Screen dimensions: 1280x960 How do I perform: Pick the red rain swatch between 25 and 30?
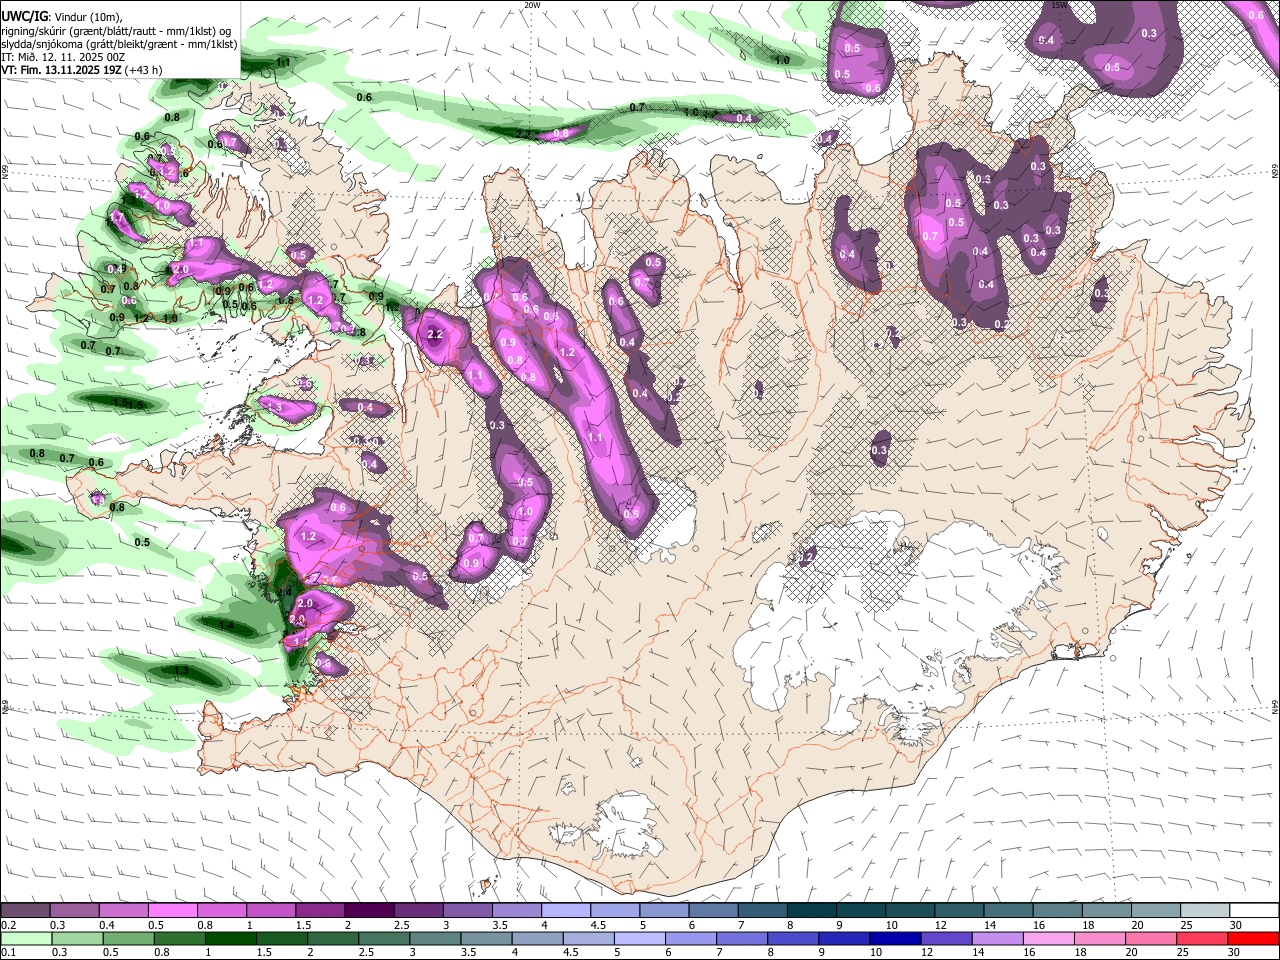[x=1201, y=939]
